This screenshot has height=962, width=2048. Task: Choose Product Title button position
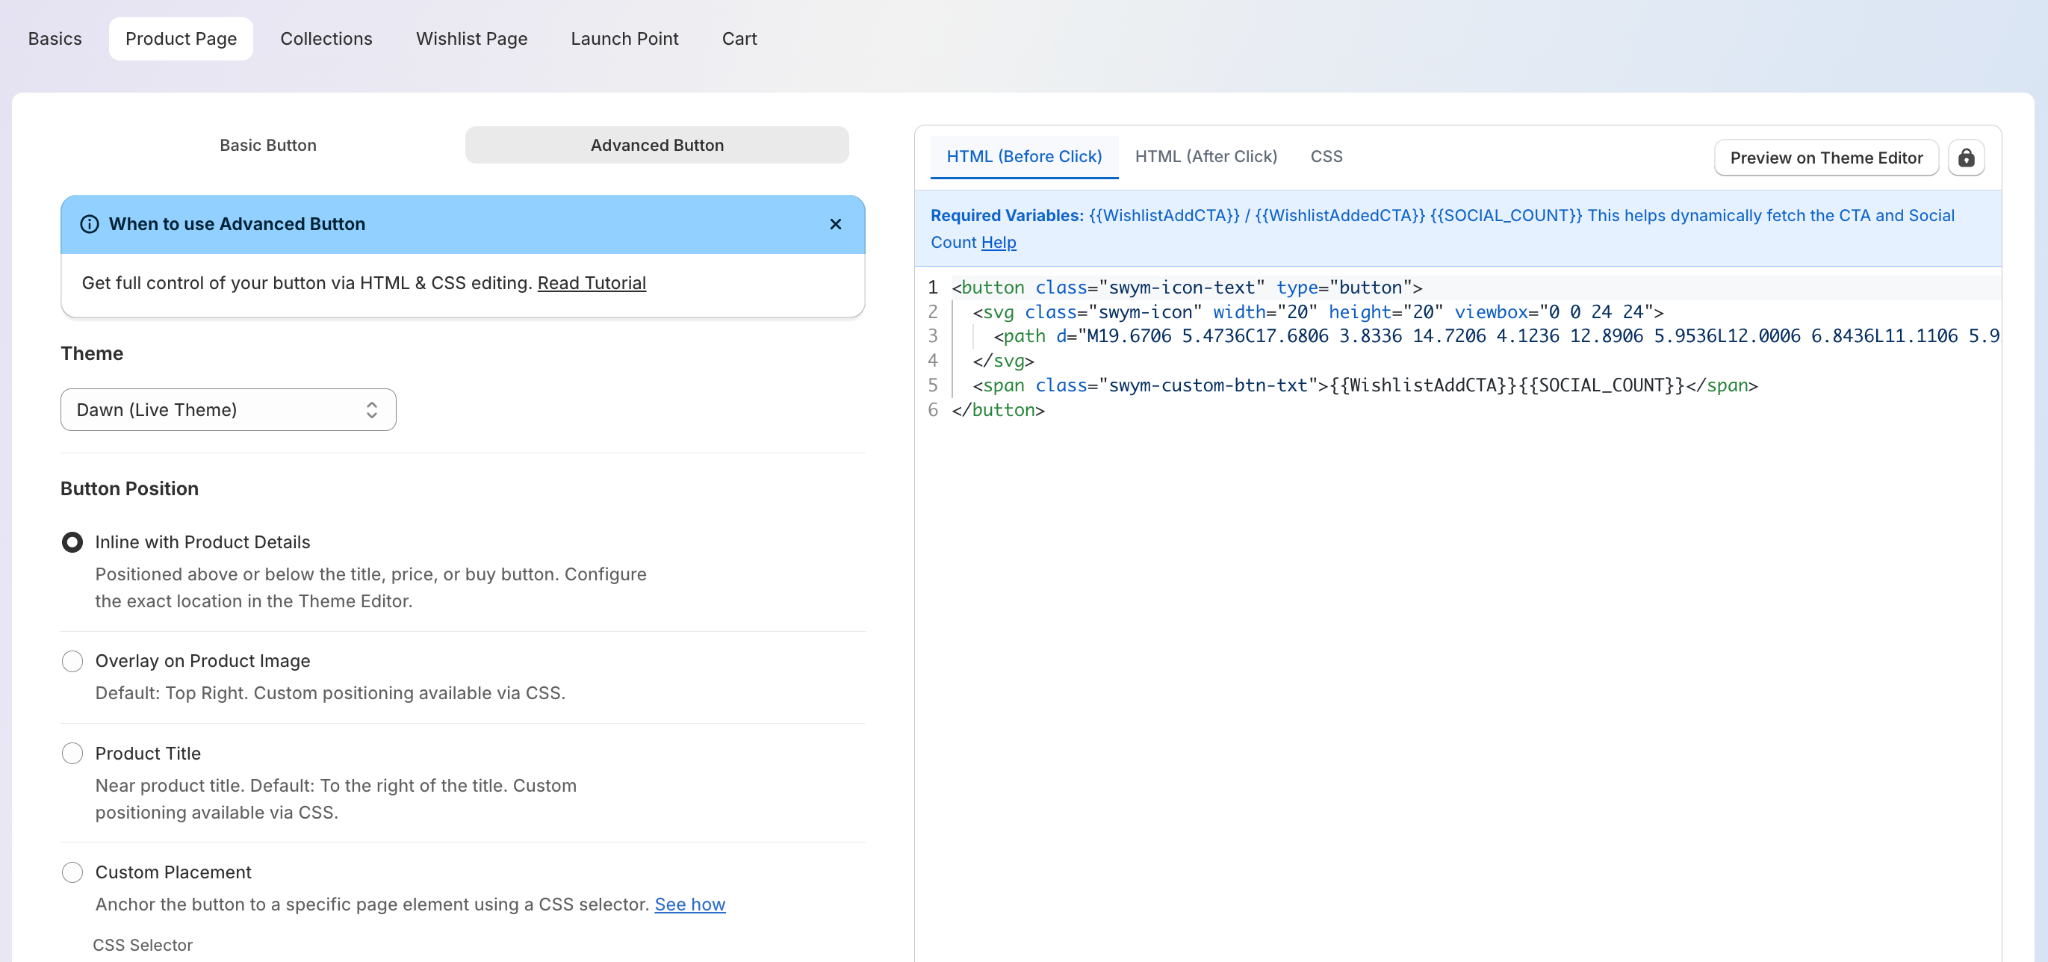[x=72, y=753]
